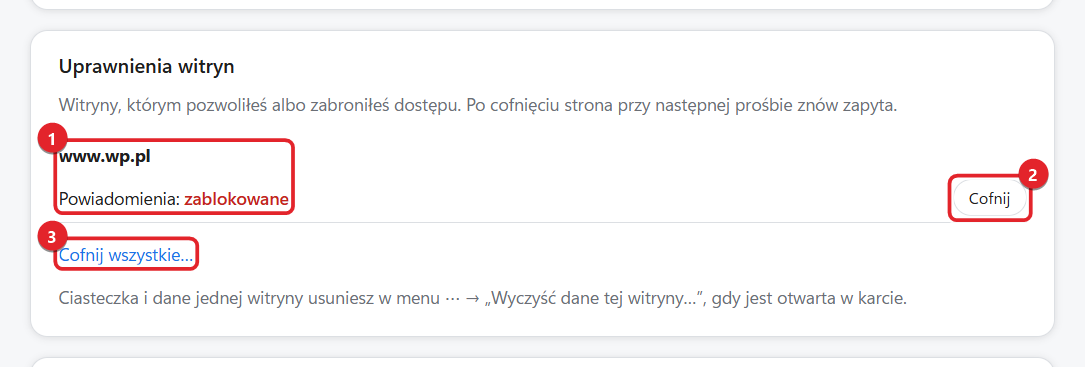Click the three-dot menu symbol in hint text
This screenshot has height=367, width=1085.
point(450,300)
